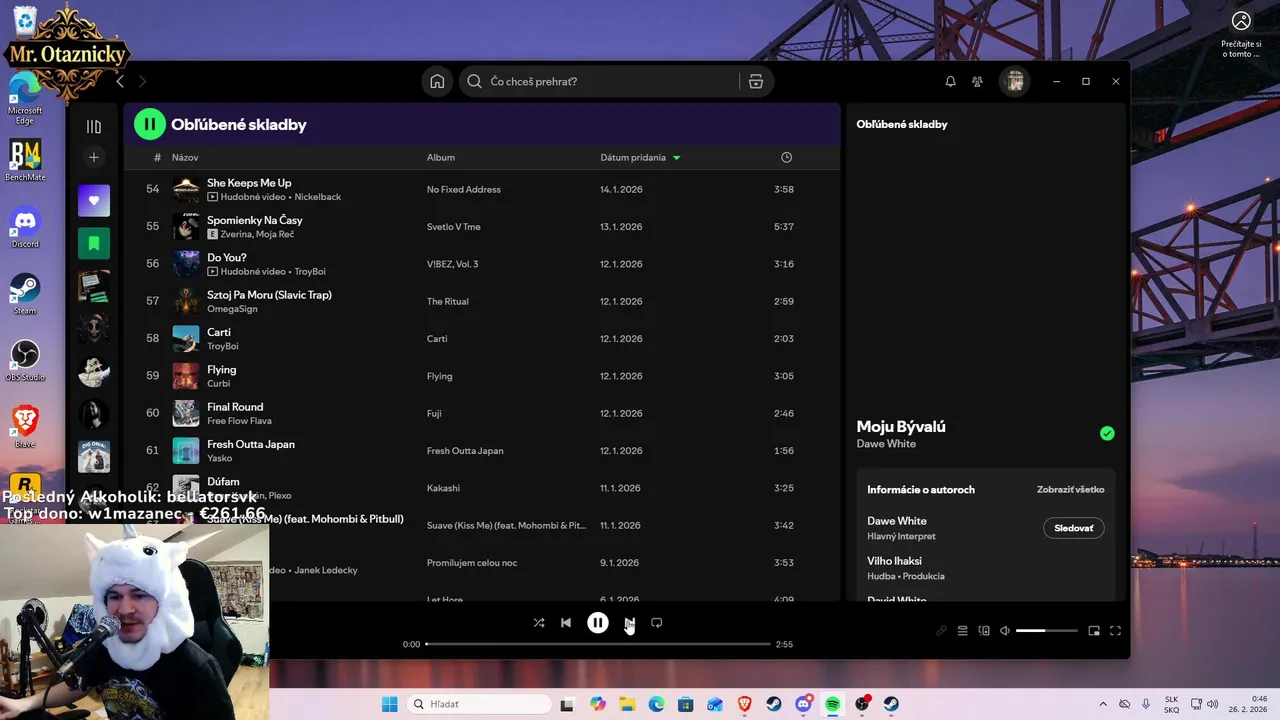
Task: Skip to the previous track
Action: pyautogui.click(x=566, y=622)
